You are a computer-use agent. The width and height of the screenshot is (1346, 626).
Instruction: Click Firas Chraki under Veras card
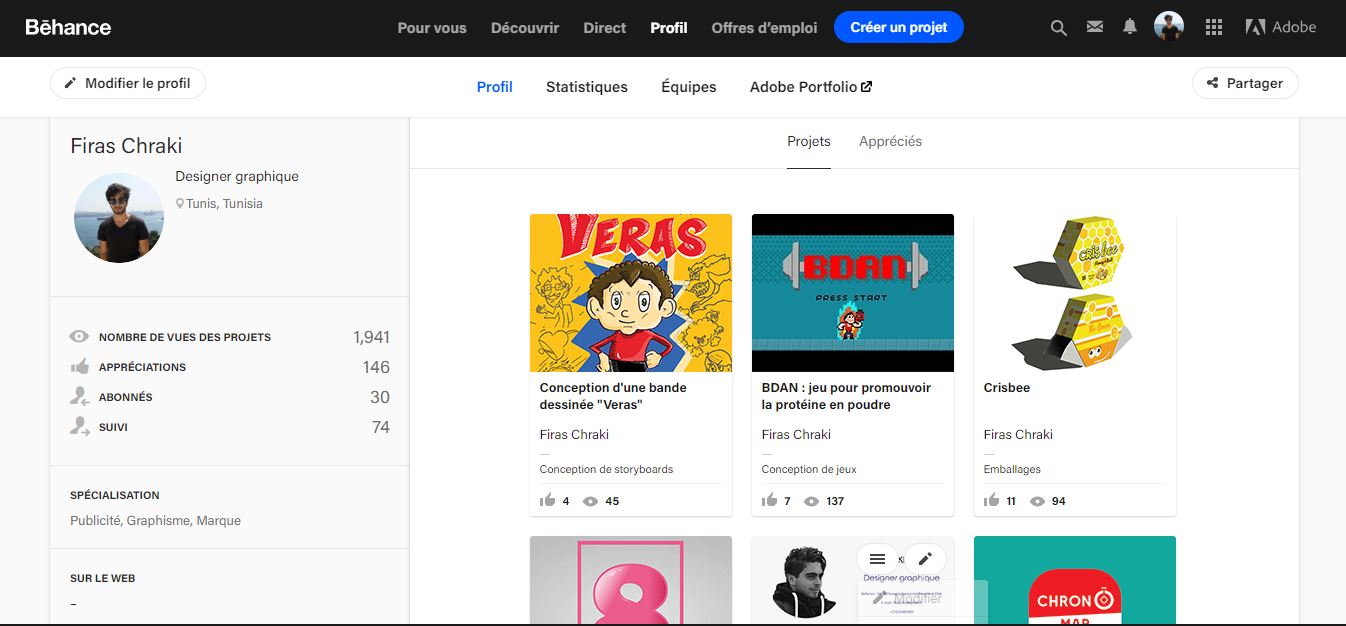574,435
